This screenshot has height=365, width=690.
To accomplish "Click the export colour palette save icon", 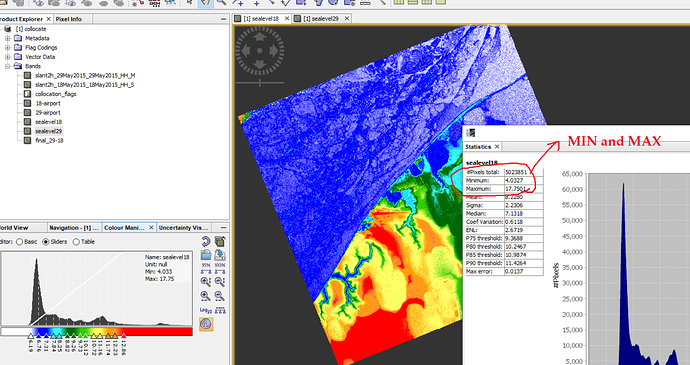I will pos(220,254).
